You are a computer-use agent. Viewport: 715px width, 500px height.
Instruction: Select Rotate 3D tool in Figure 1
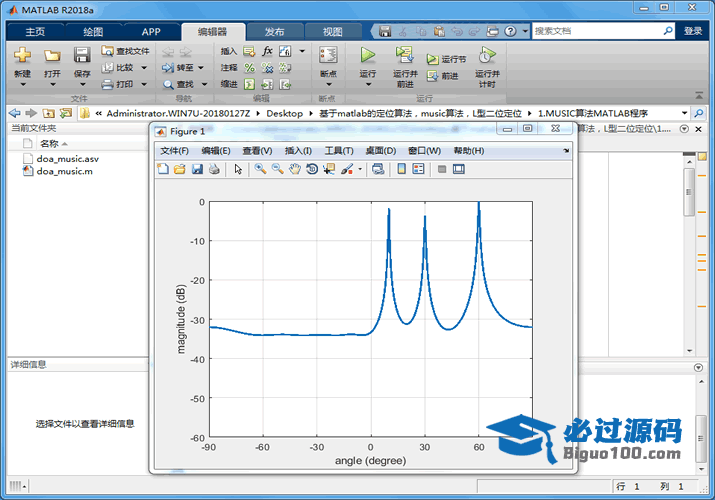pyautogui.click(x=312, y=169)
